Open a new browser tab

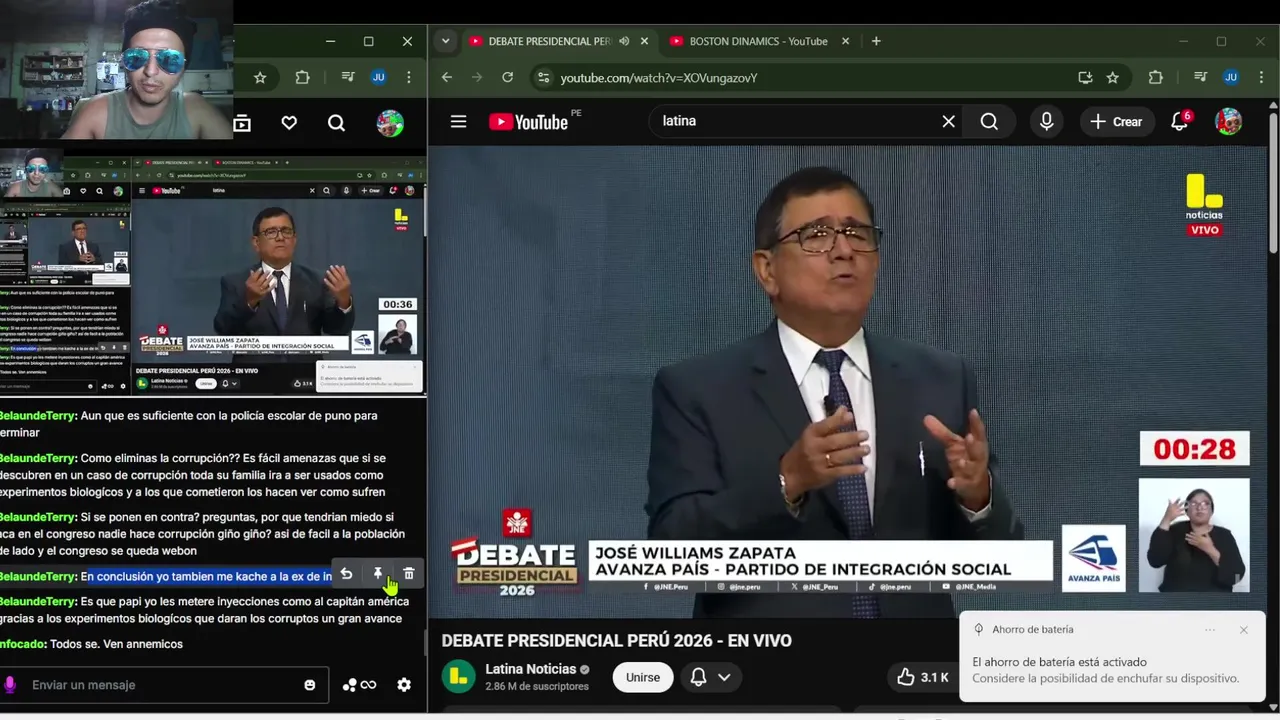876,41
